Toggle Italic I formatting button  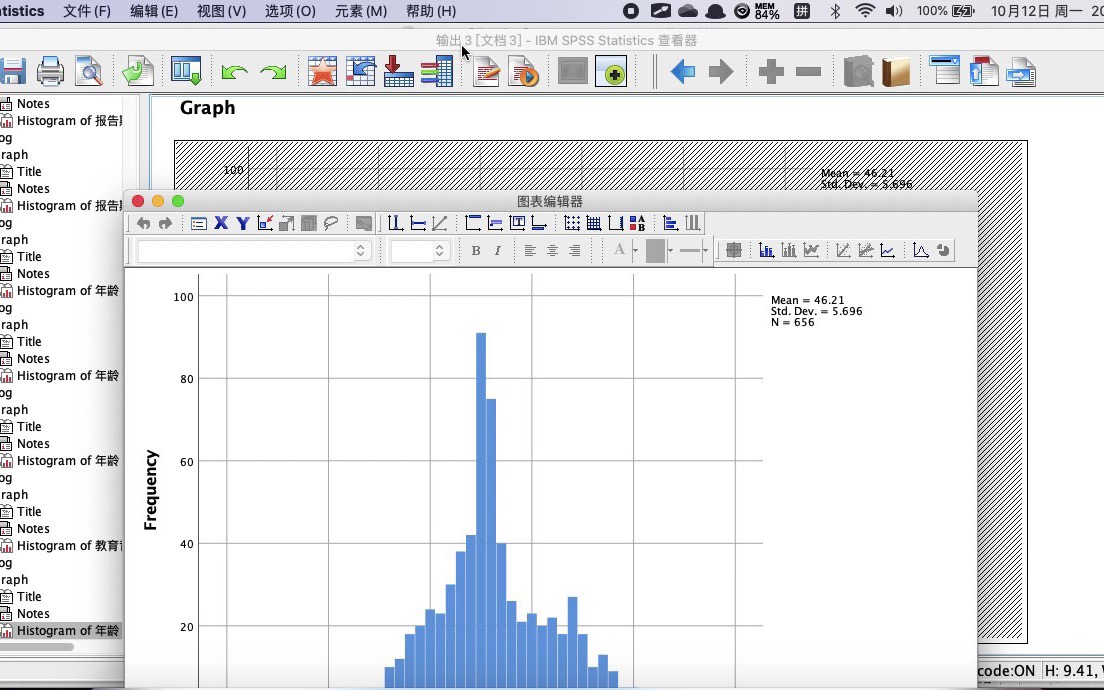click(x=498, y=251)
